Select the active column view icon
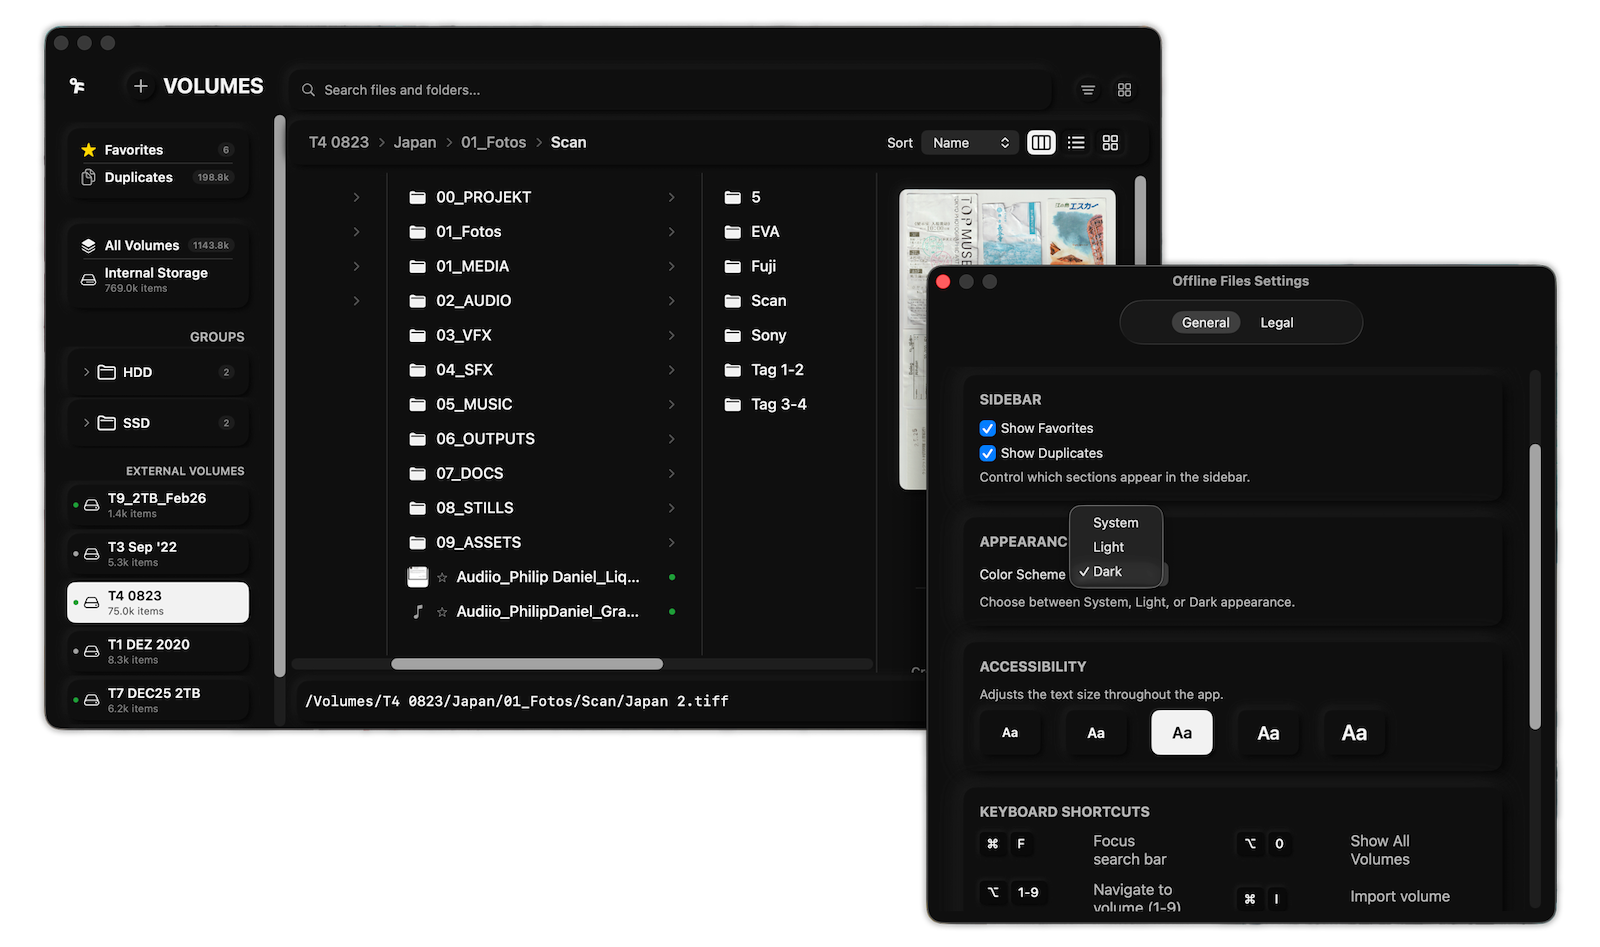 1040,142
